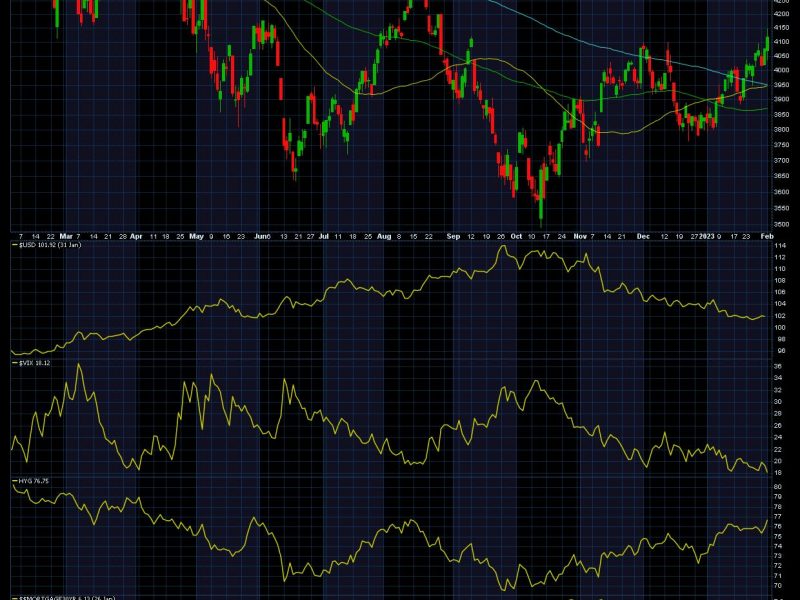Viewport: 800px width, 600px height.
Task: Select the Sep label on date axis
Action: click(453, 236)
